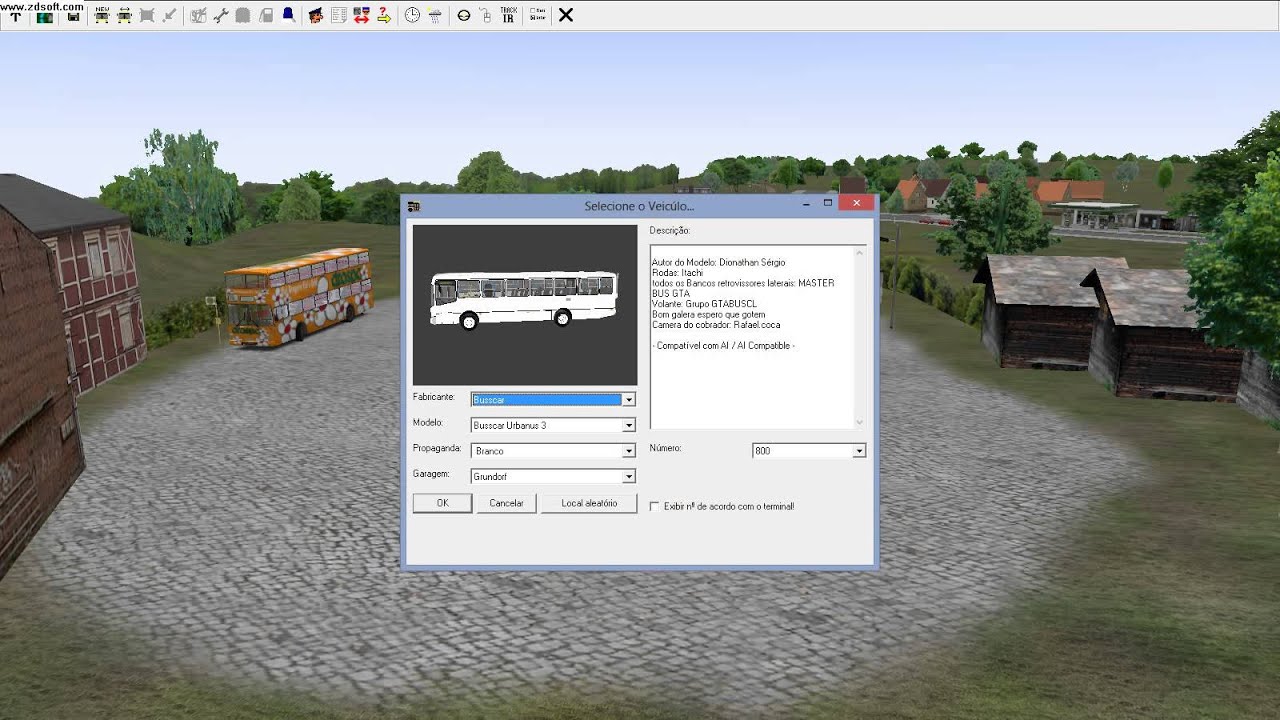Click 'Camera do cobrador: Rafael.coca' text

716,325
